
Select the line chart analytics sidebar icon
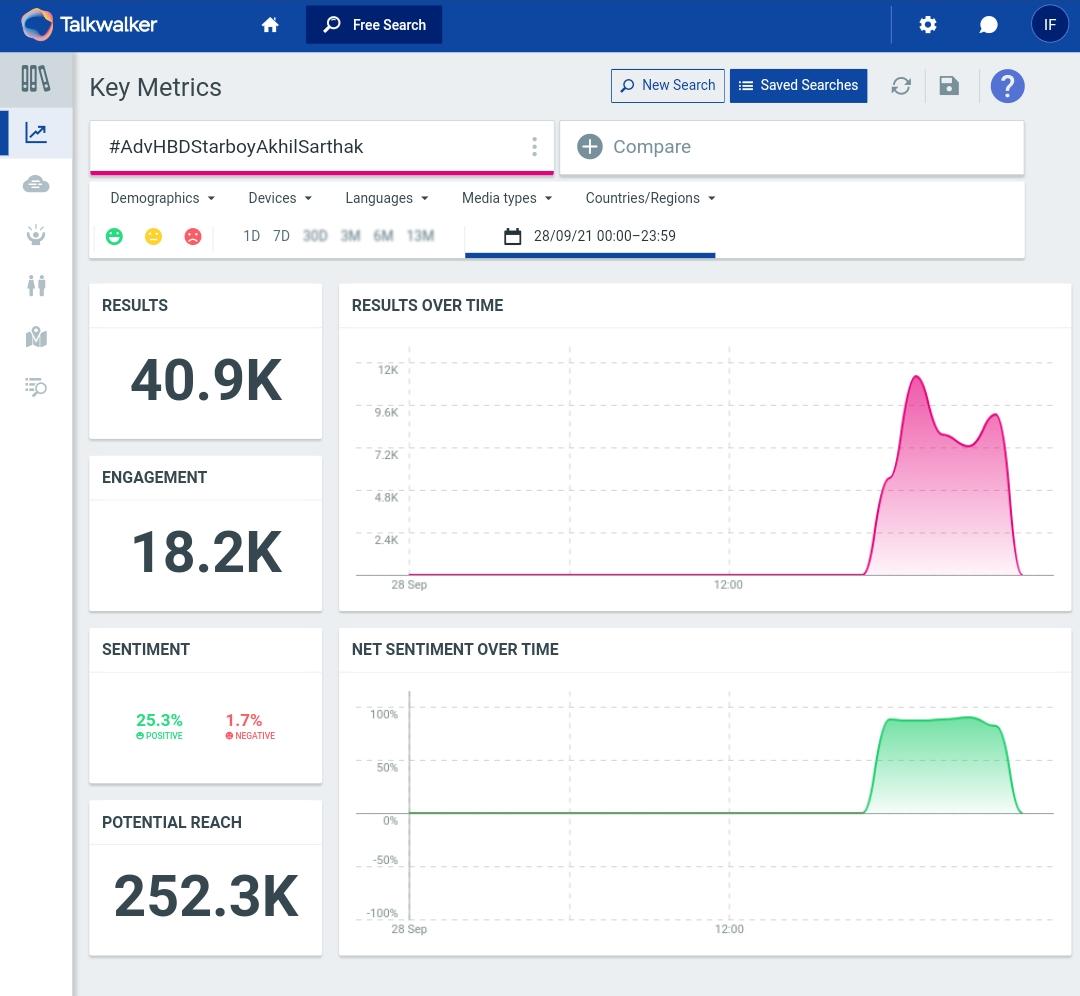click(x=36, y=132)
